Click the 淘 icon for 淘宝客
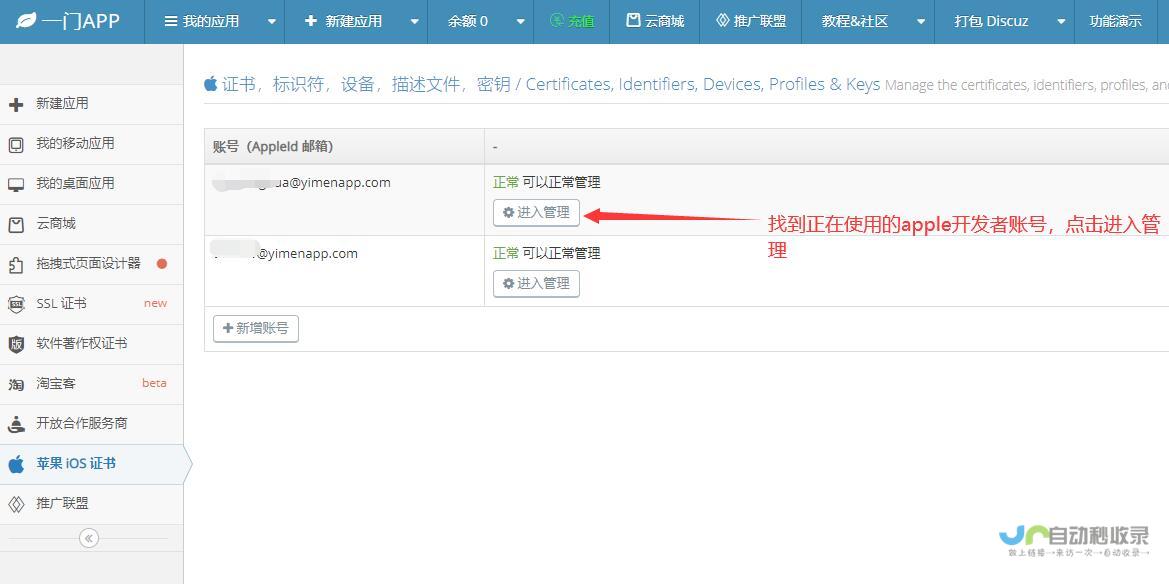1169x584 pixels. tap(16, 384)
